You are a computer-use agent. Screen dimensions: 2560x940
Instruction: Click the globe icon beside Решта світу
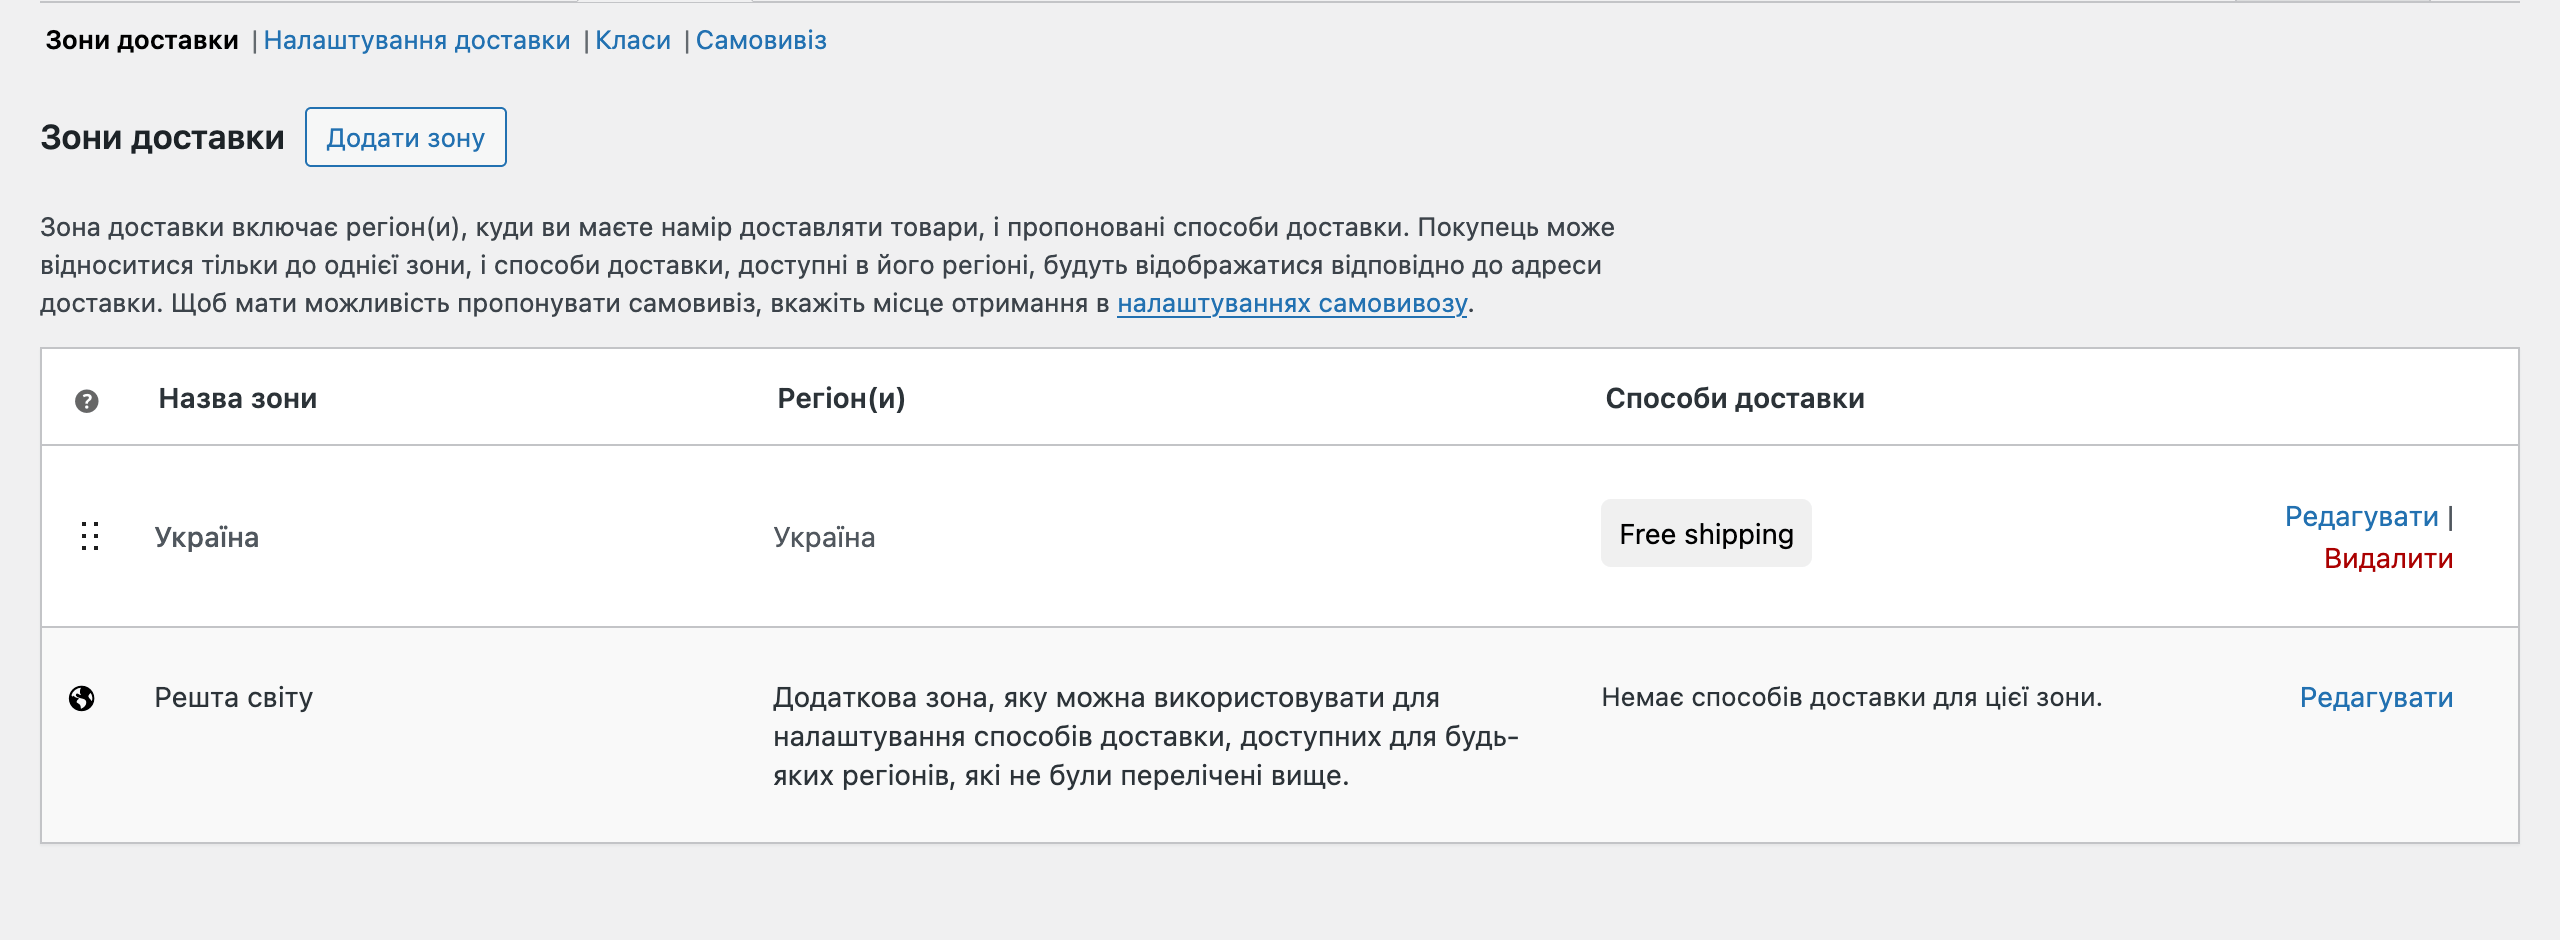82,698
